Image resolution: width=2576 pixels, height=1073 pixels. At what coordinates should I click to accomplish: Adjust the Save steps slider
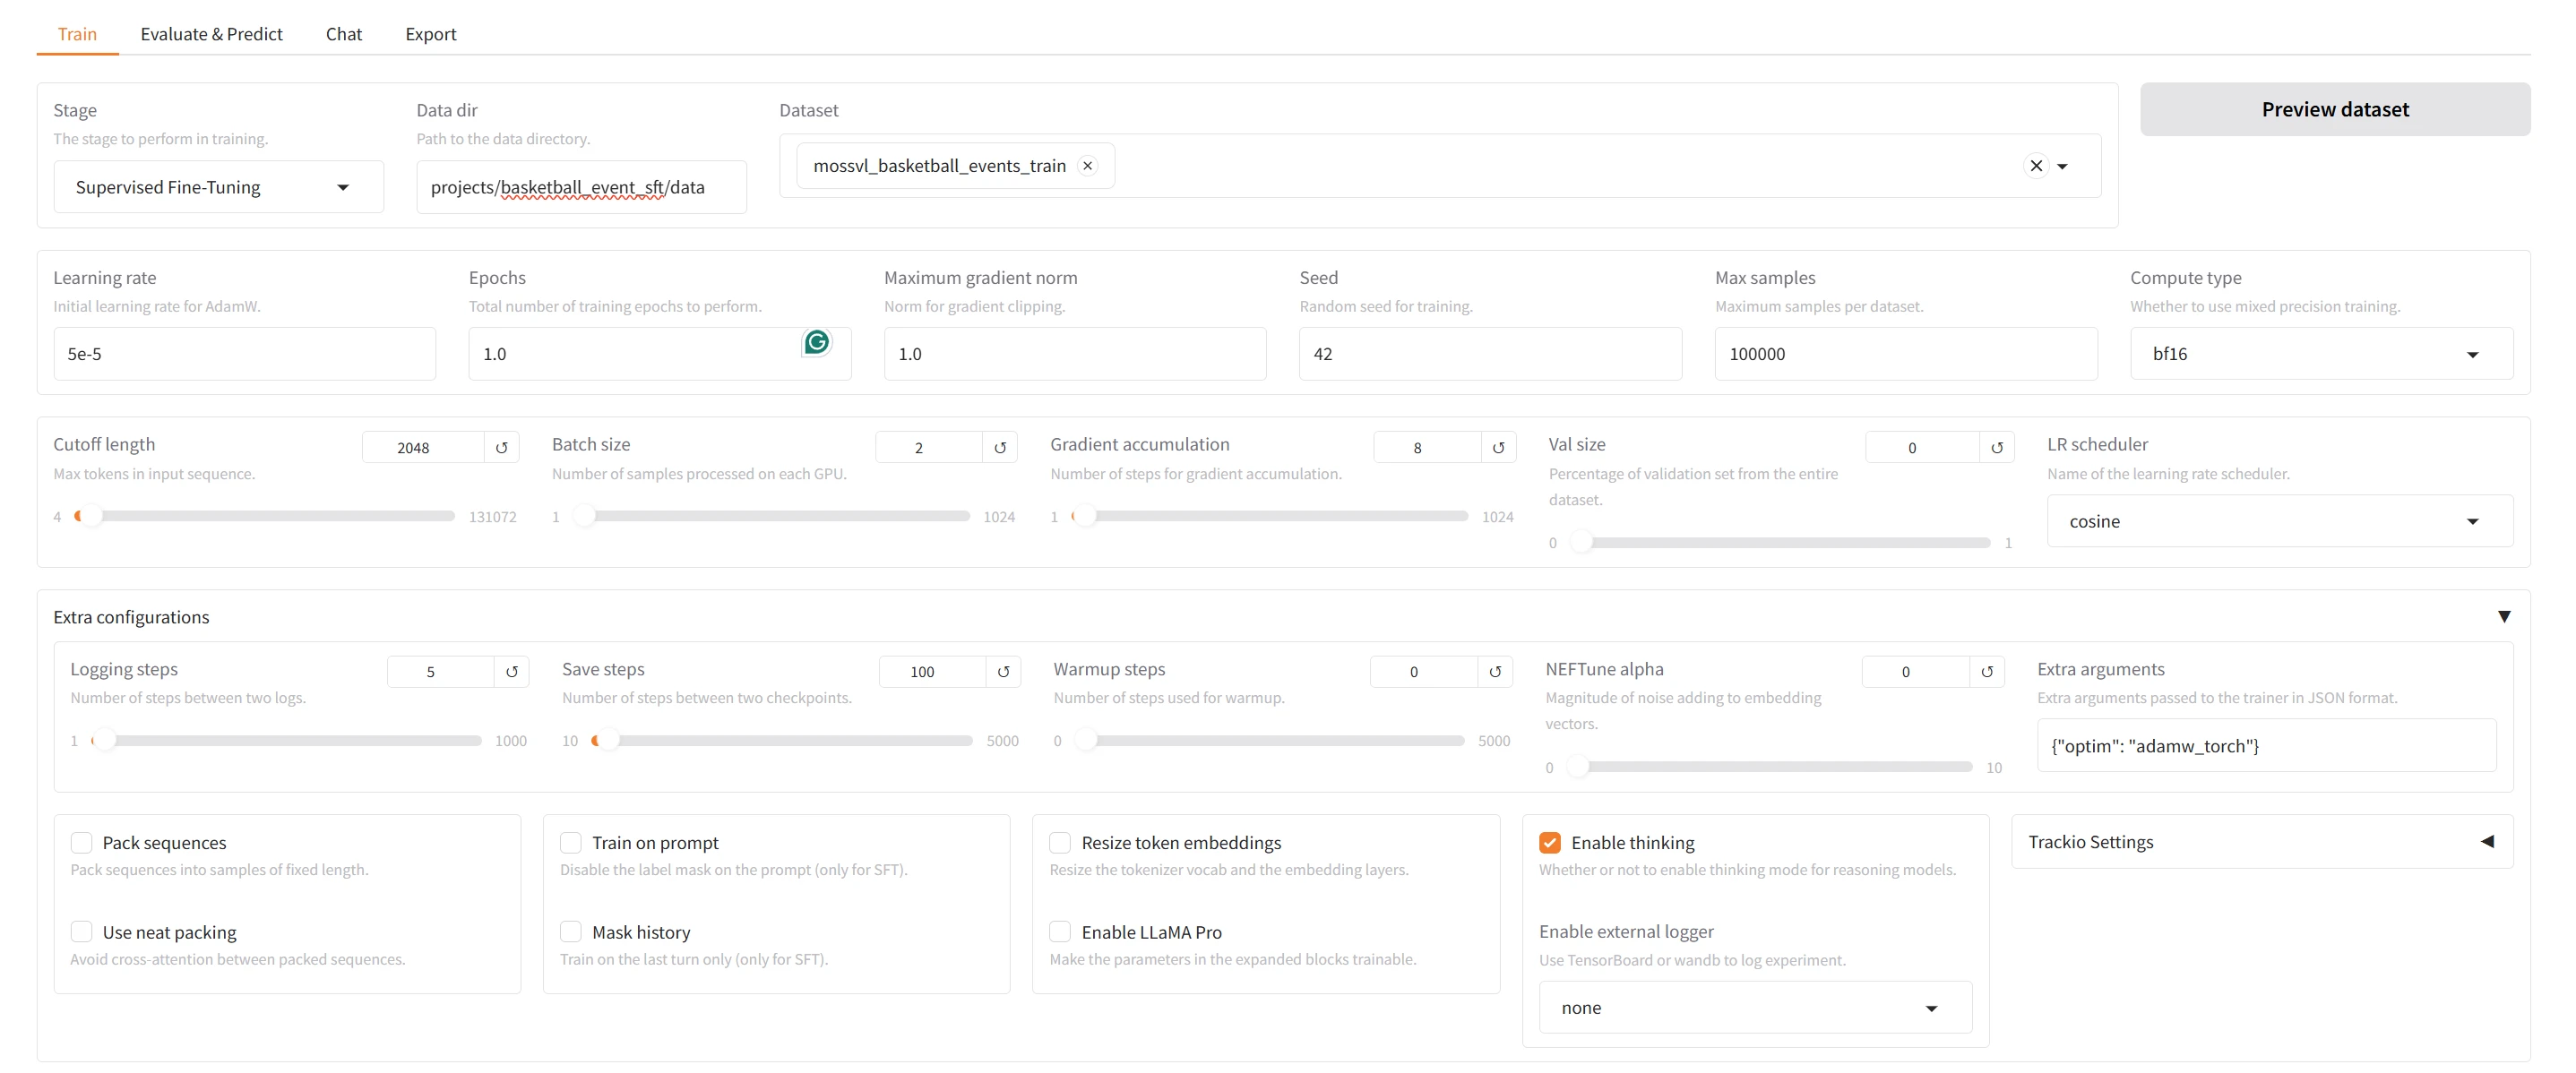(782, 740)
